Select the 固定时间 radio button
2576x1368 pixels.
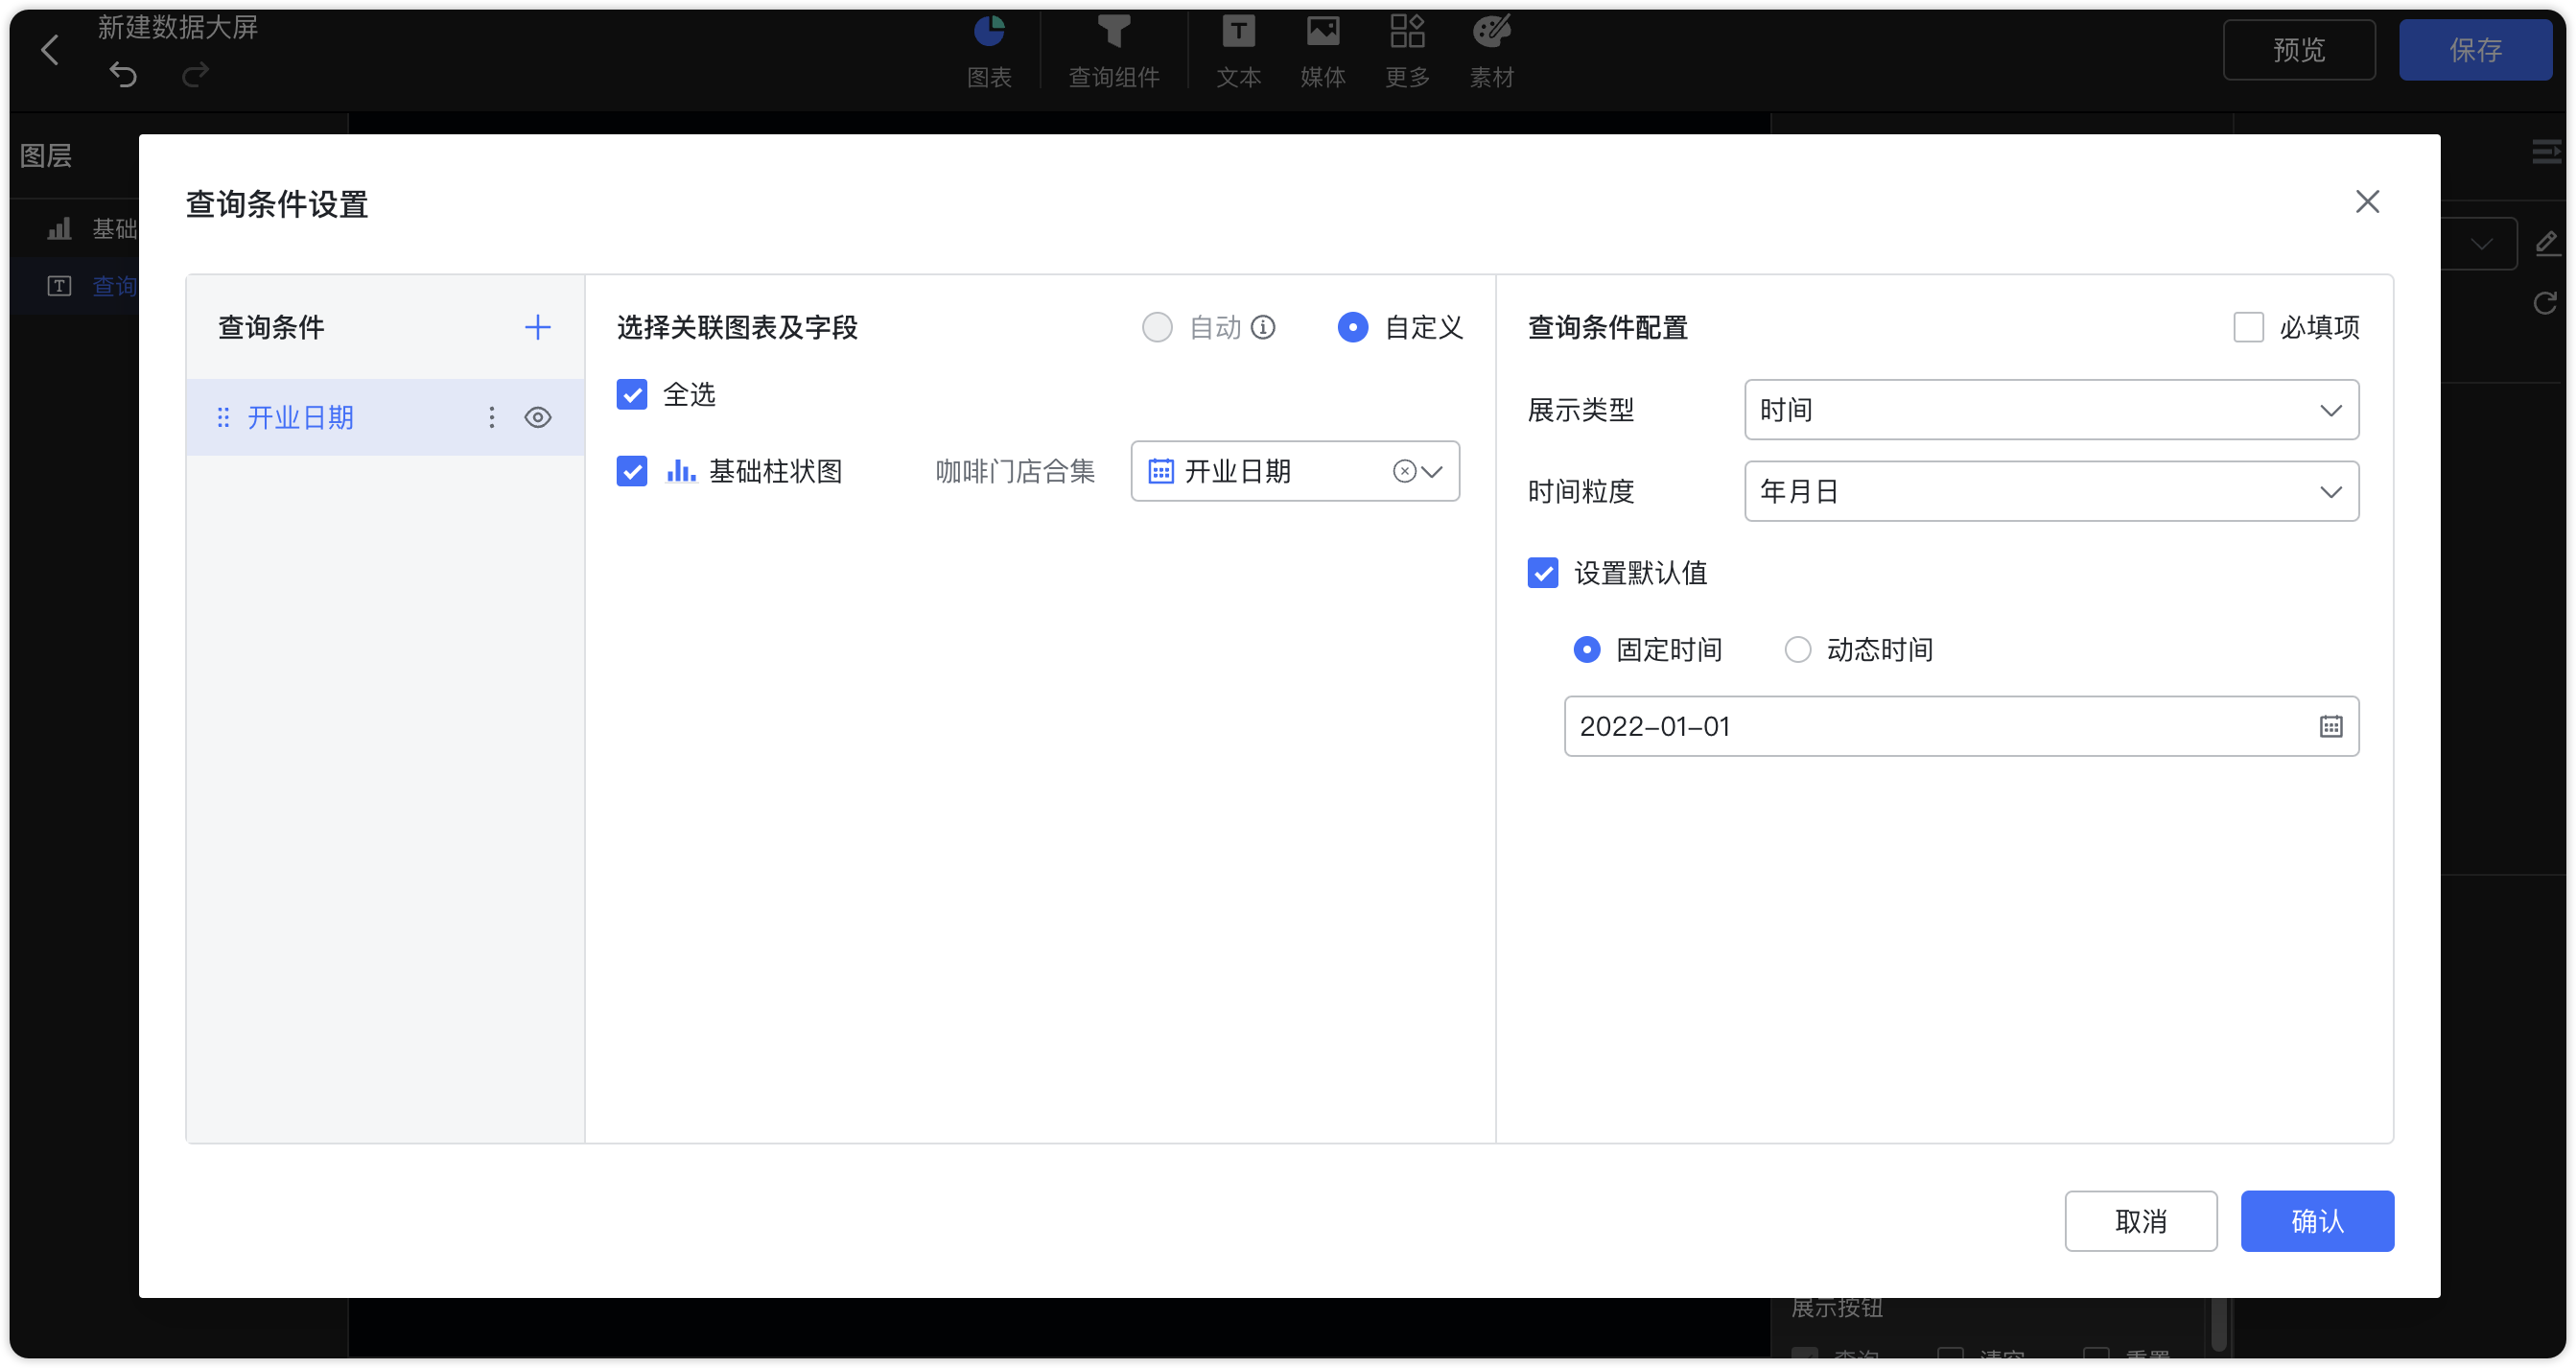coord(1587,650)
